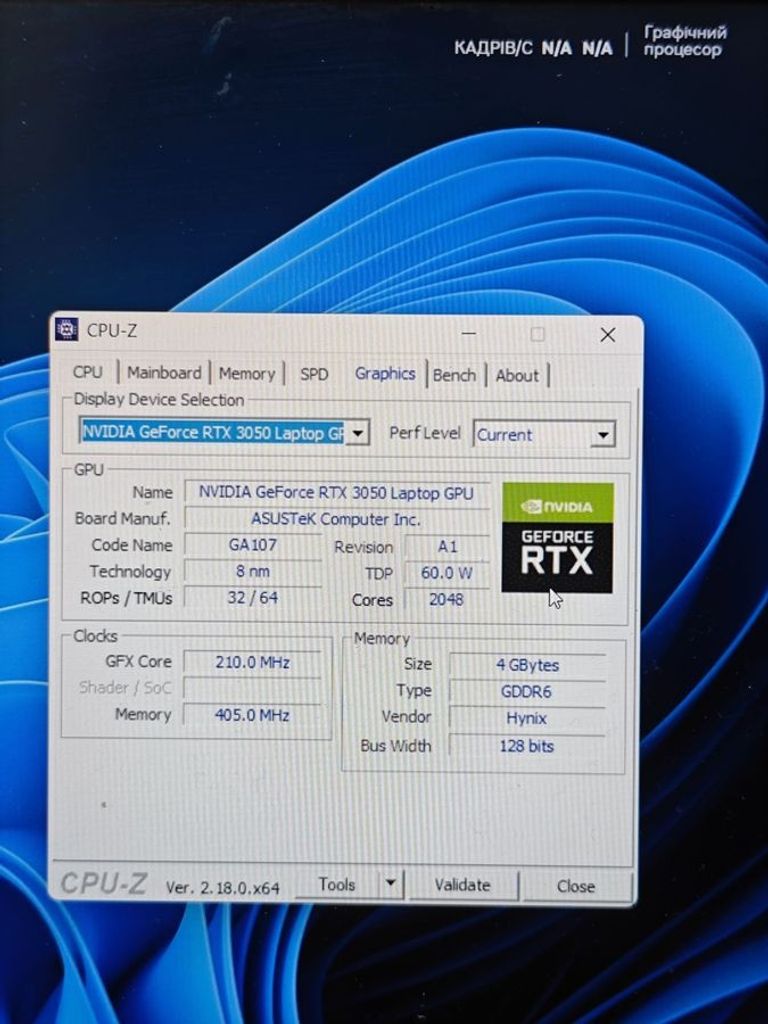Click the Графічний процесор overlay label

[x=684, y=41]
